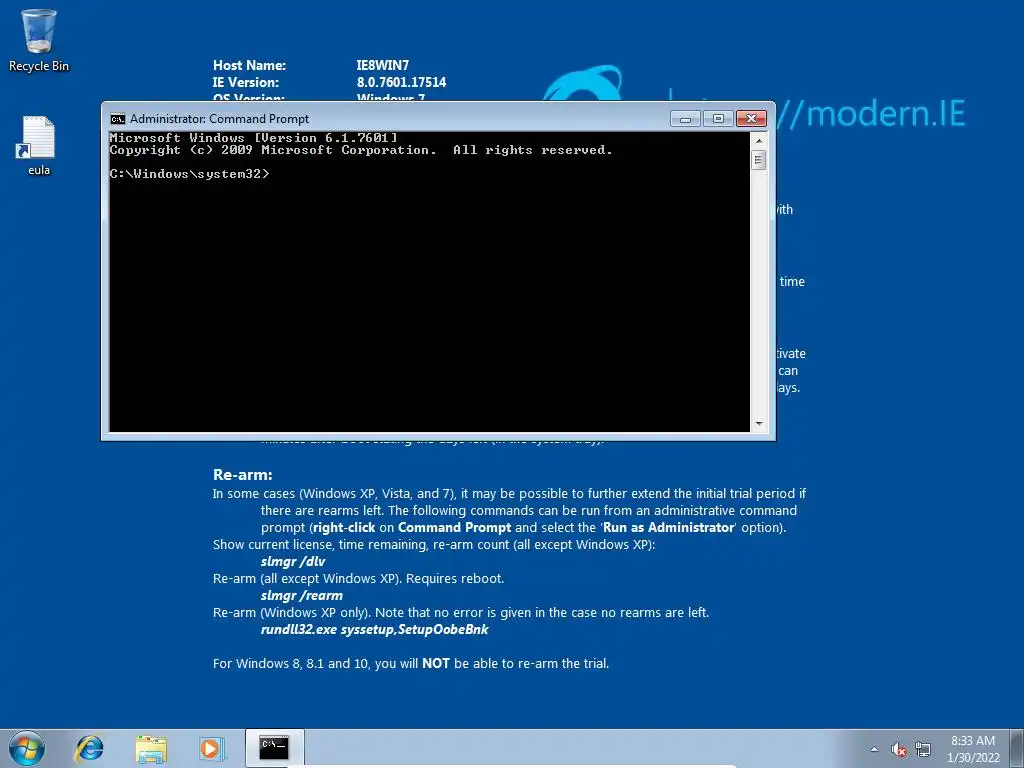Image resolution: width=1024 pixels, height=768 pixels.
Task: Click the Show desktop strip at taskbar end
Action: coord(1017,748)
